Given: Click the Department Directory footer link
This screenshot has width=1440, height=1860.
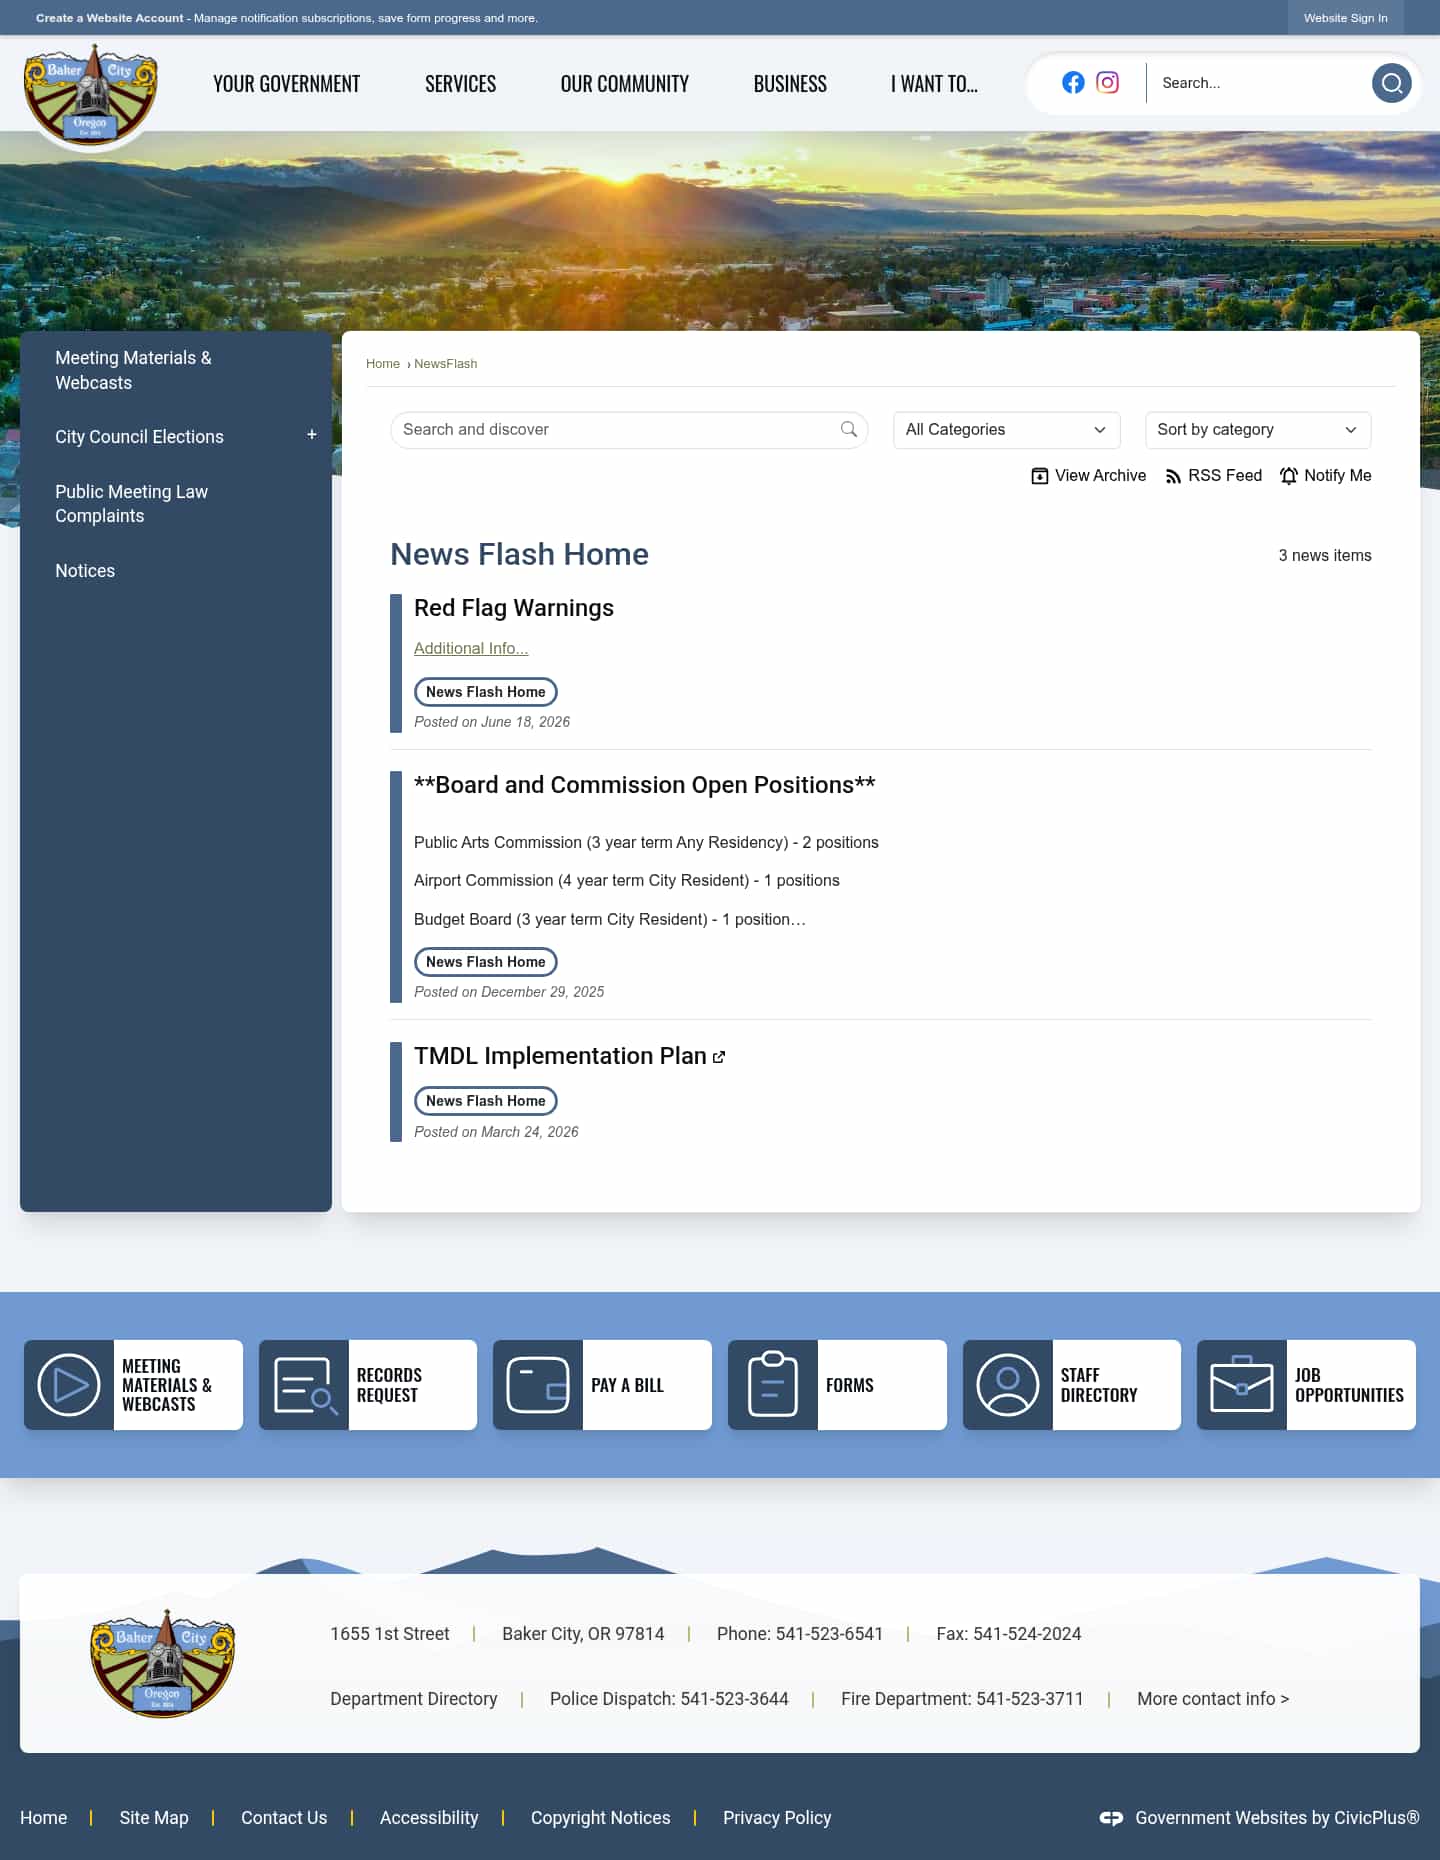Looking at the screenshot, I should (x=414, y=1699).
